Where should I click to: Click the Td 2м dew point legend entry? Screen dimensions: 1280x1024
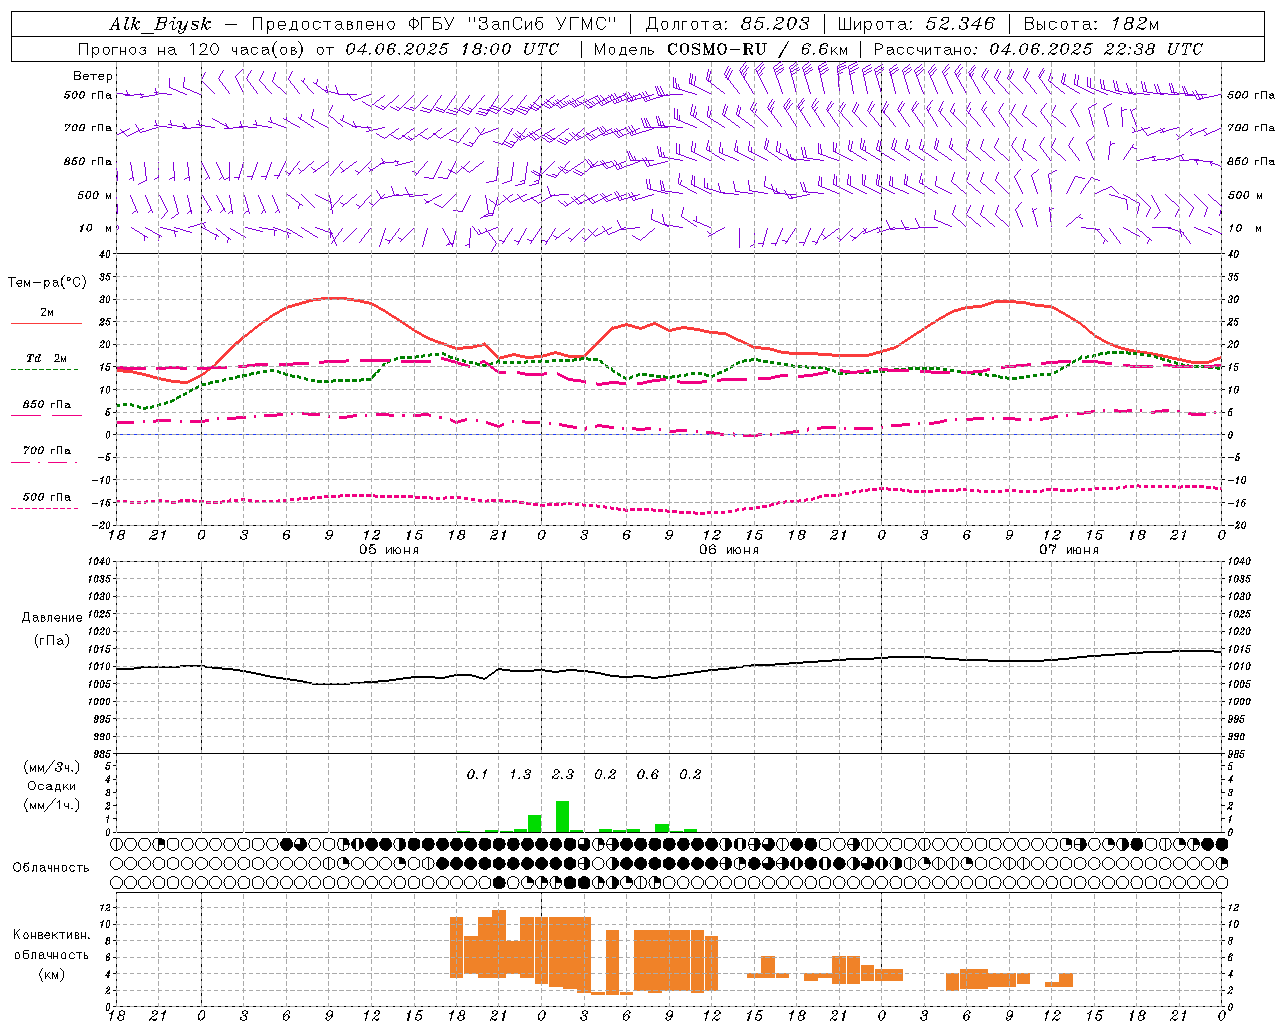pyautogui.click(x=47, y=358)
